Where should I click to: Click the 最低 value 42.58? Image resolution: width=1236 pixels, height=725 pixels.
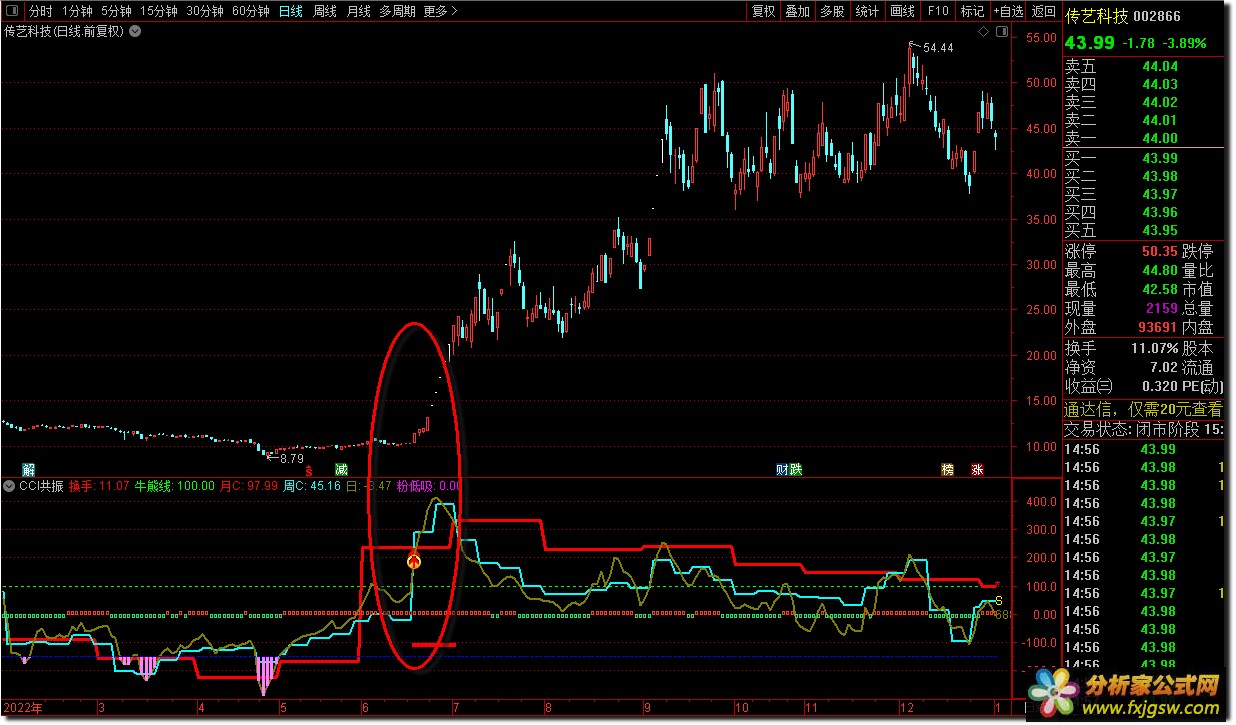click(x=1160, y=289)
